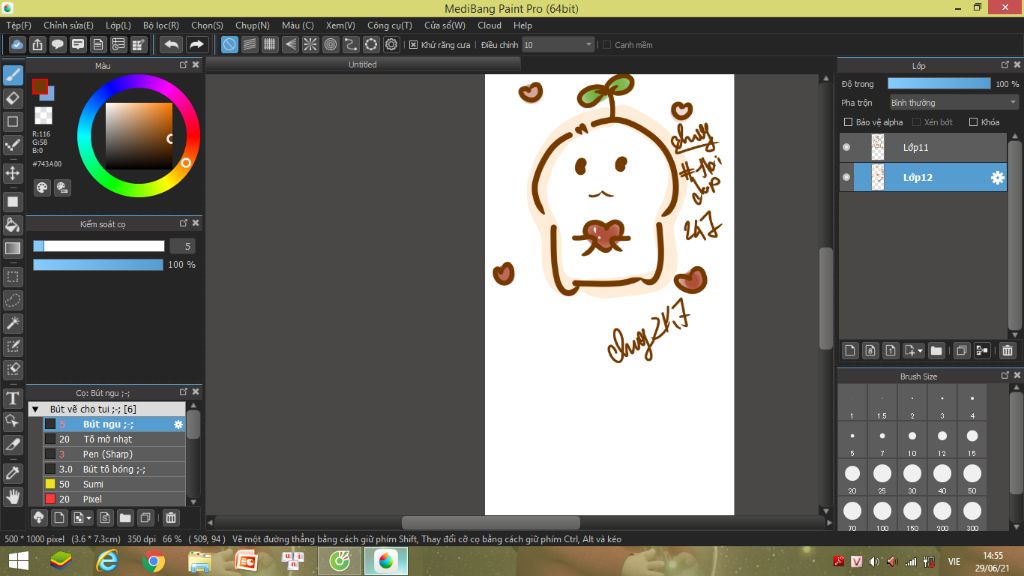Viewport: 1024px width, 576px height.
Task: Toggle the Khử răng cưa anti-aliasing checkbox
Action: coord(413,45)
